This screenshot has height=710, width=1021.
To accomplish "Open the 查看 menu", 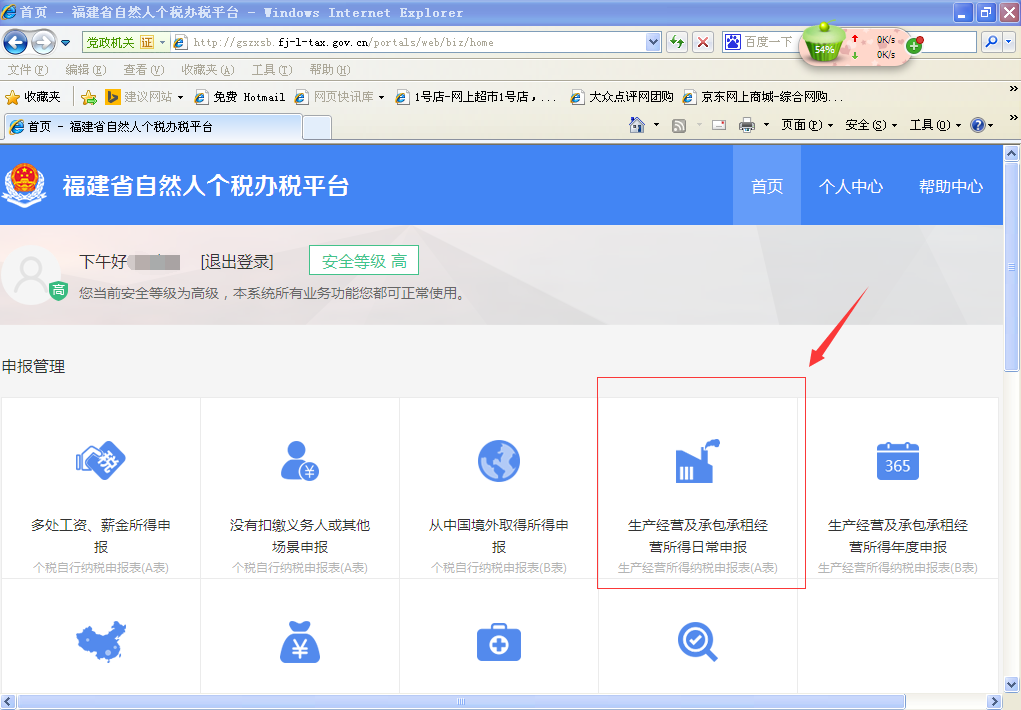I will point(144,70).
